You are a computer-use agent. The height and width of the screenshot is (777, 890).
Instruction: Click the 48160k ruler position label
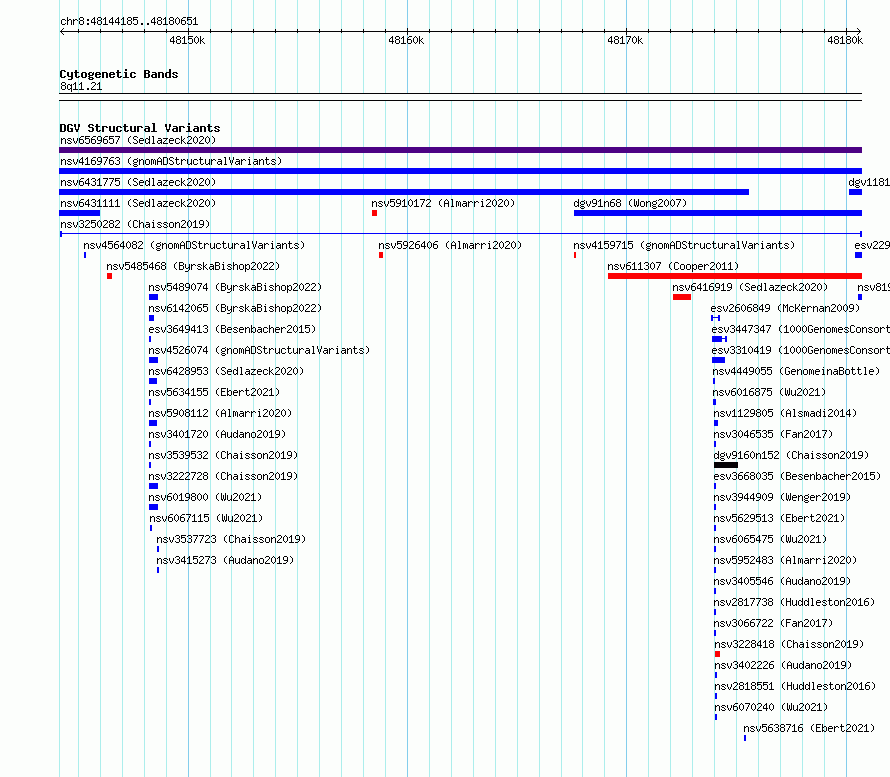click(x=406, y=40)
